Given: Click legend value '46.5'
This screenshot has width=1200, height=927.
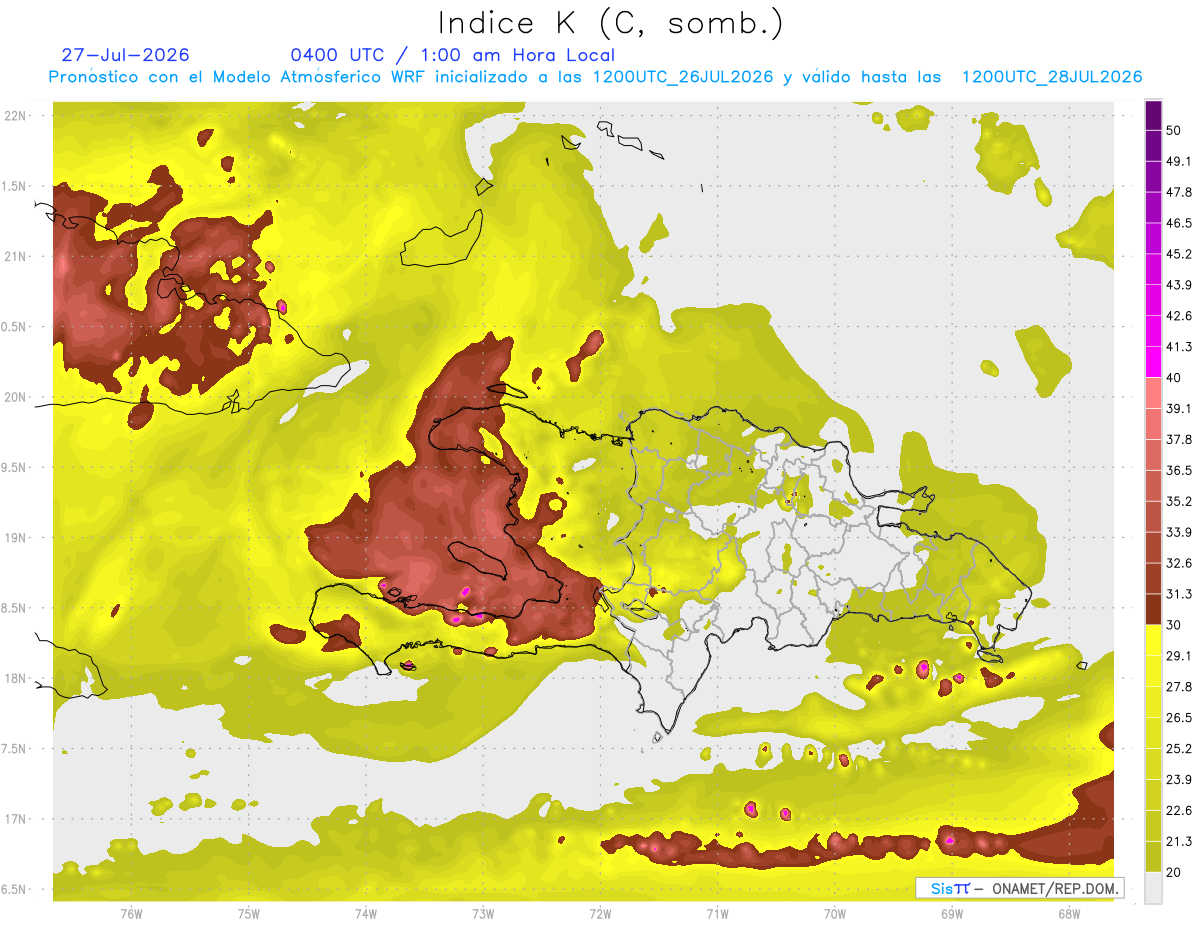Looking at the screenshot, I should pos(1179,223).
